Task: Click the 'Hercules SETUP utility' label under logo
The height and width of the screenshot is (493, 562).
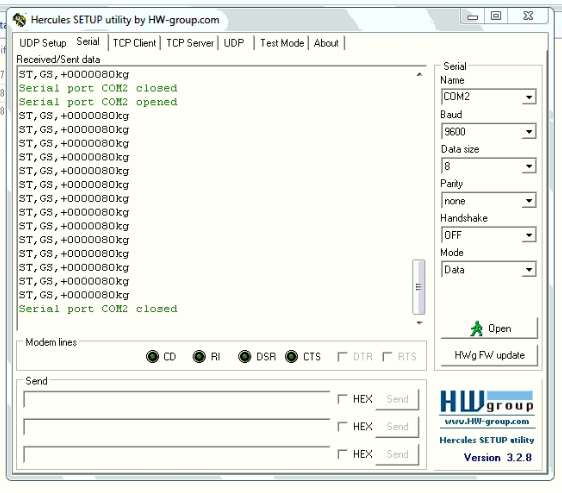Action: click(487, 440)
